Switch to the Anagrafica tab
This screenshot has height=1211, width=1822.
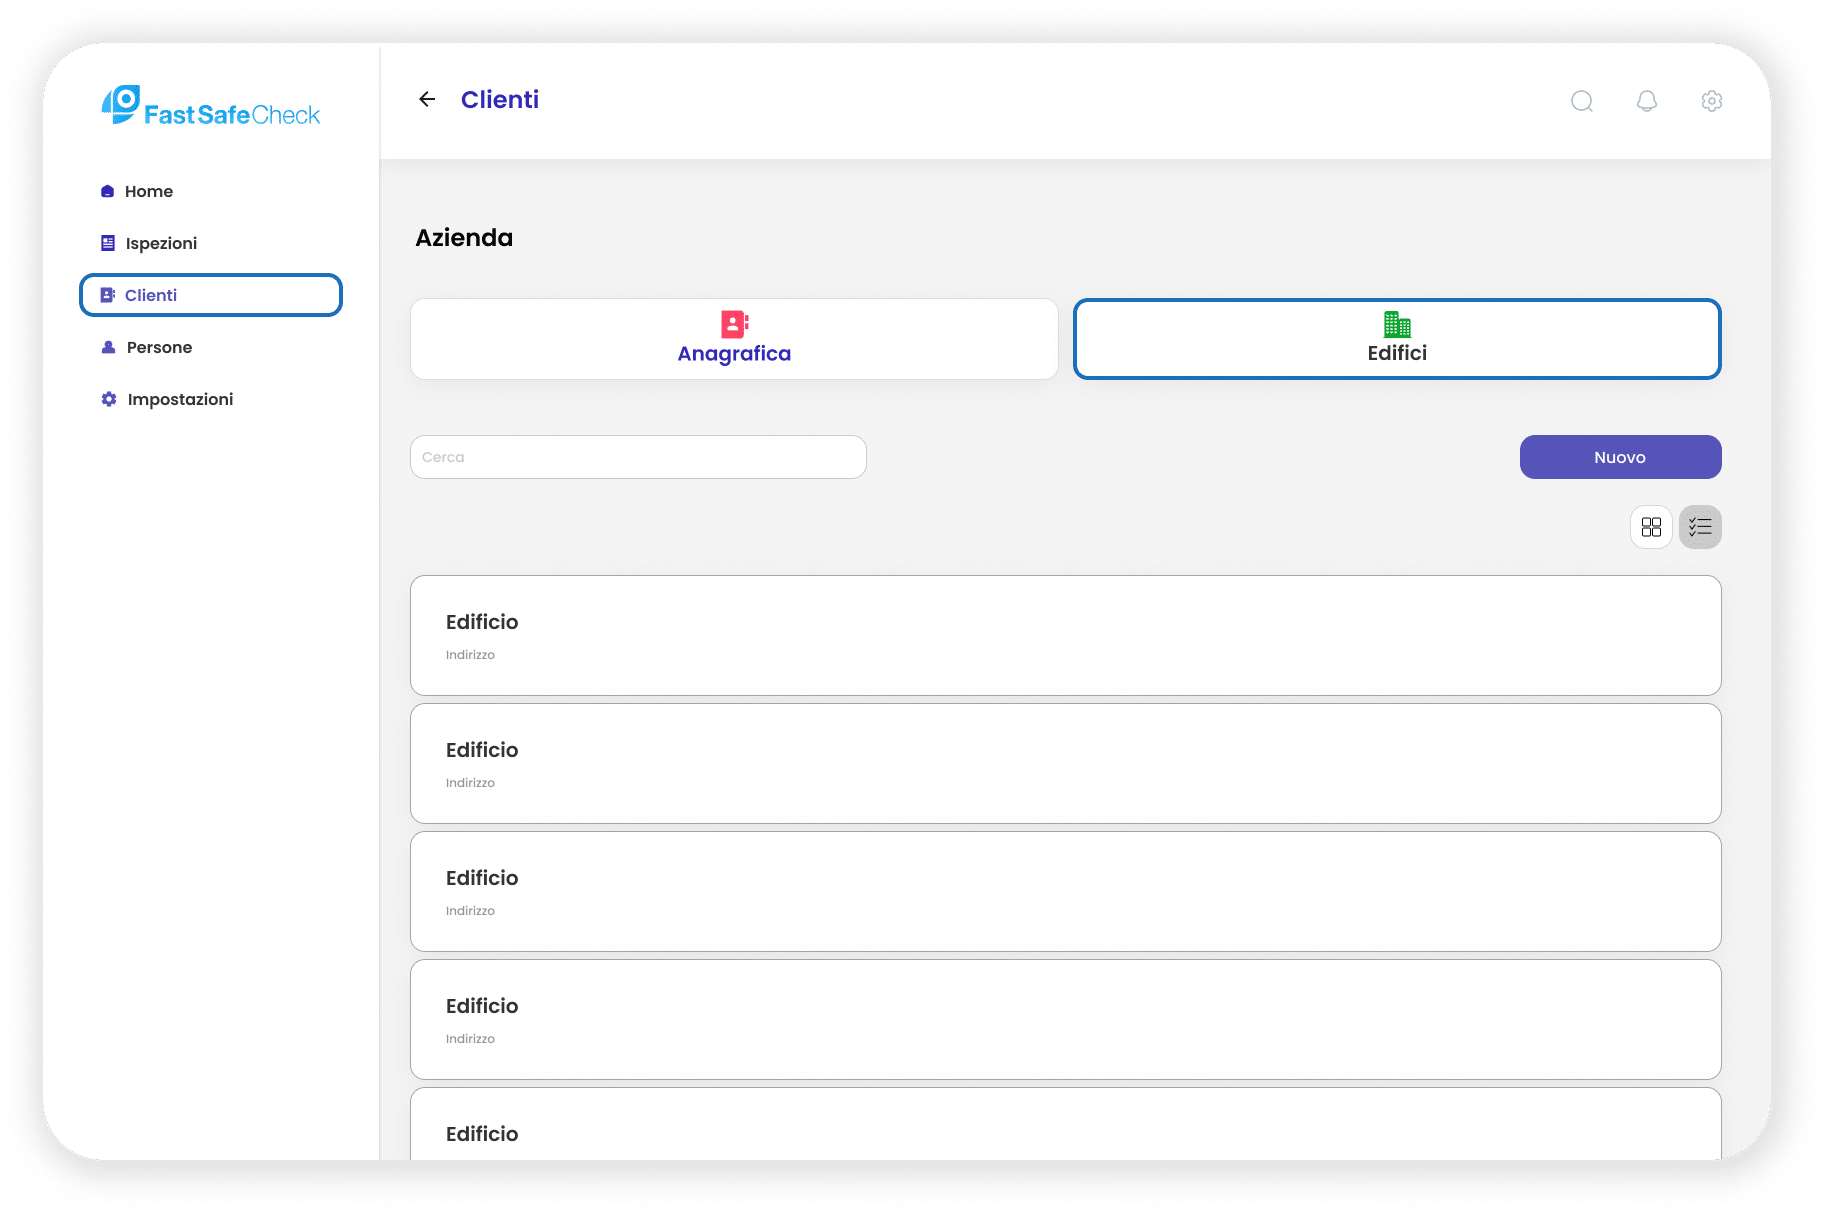tap(734, 339)
